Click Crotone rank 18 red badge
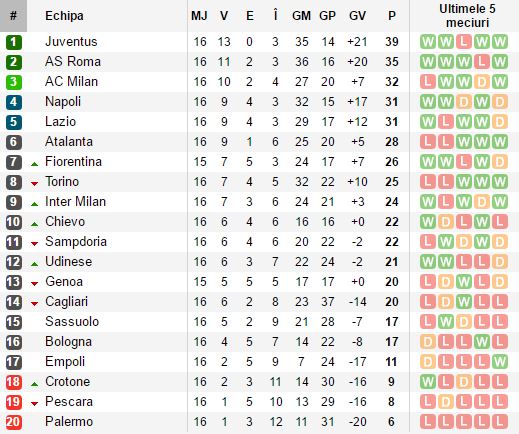The image size is (519, 434). tap(14, 382)
